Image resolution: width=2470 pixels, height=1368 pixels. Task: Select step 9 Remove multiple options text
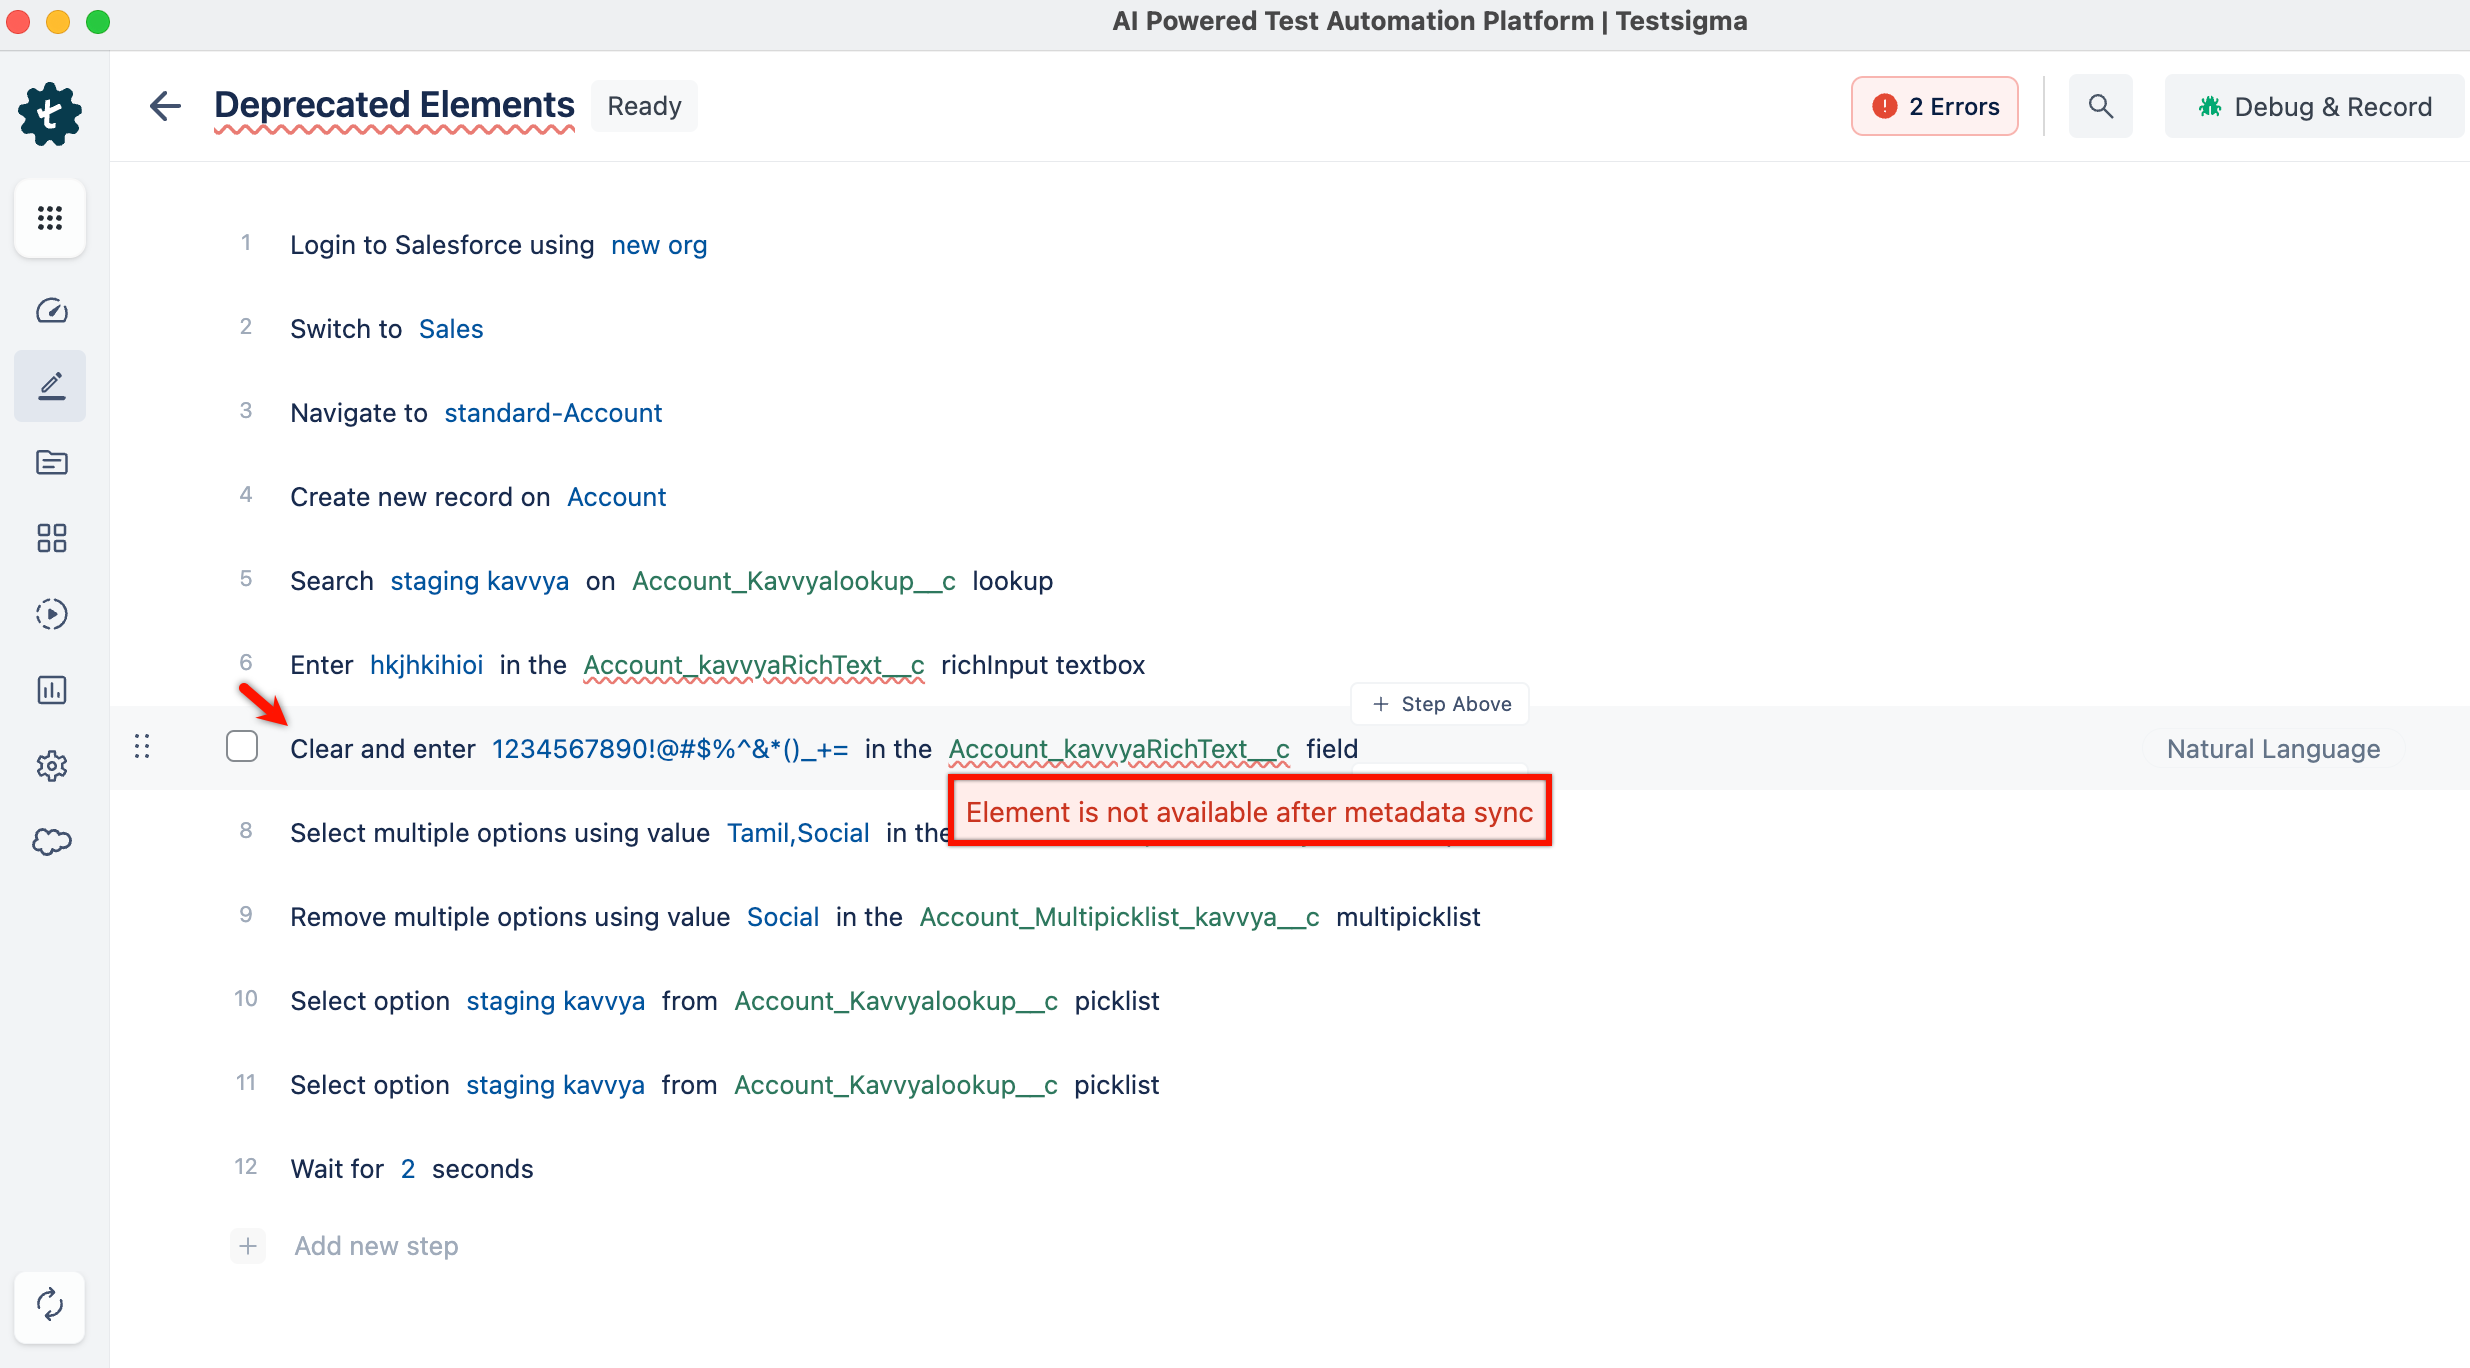[x=510, y=917]
